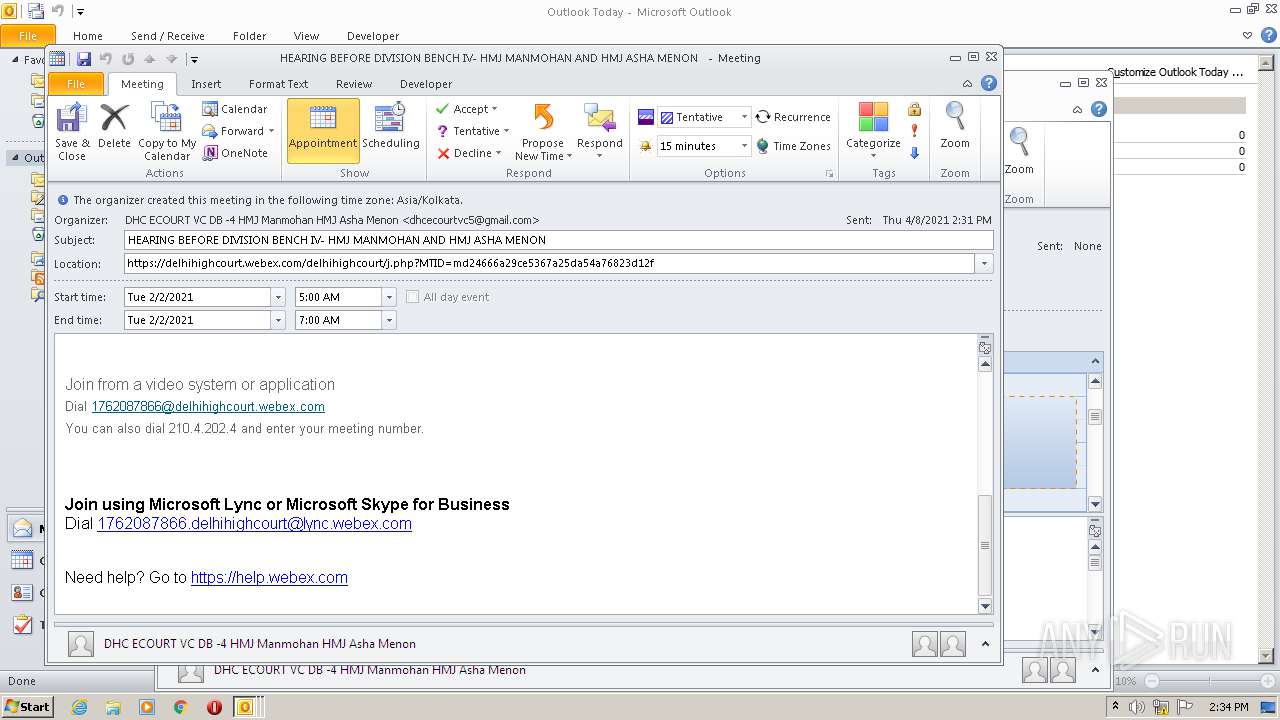1280x720 pixels.
Task: Mark meeting as Private with lock icon
Action: tap(914, 109)
